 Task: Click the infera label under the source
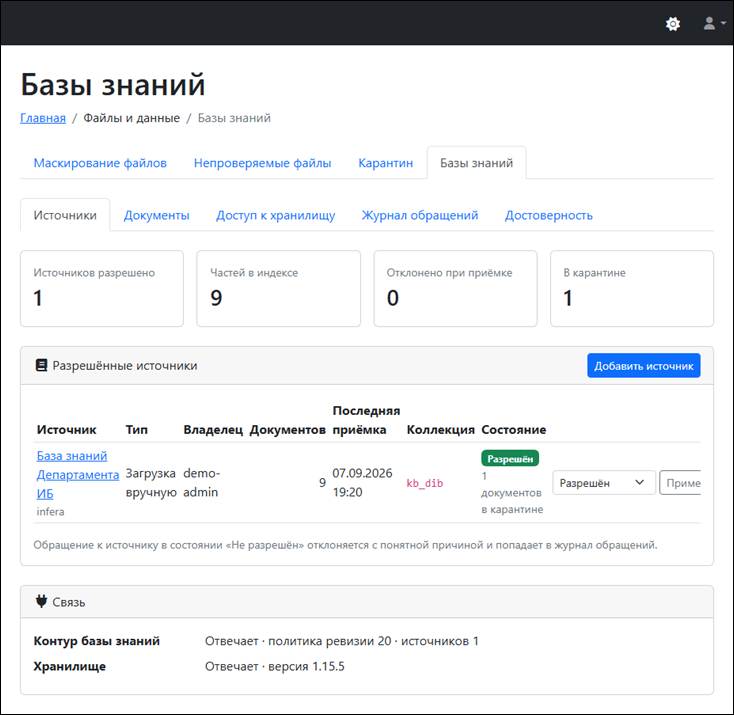(x=50, y=512)
